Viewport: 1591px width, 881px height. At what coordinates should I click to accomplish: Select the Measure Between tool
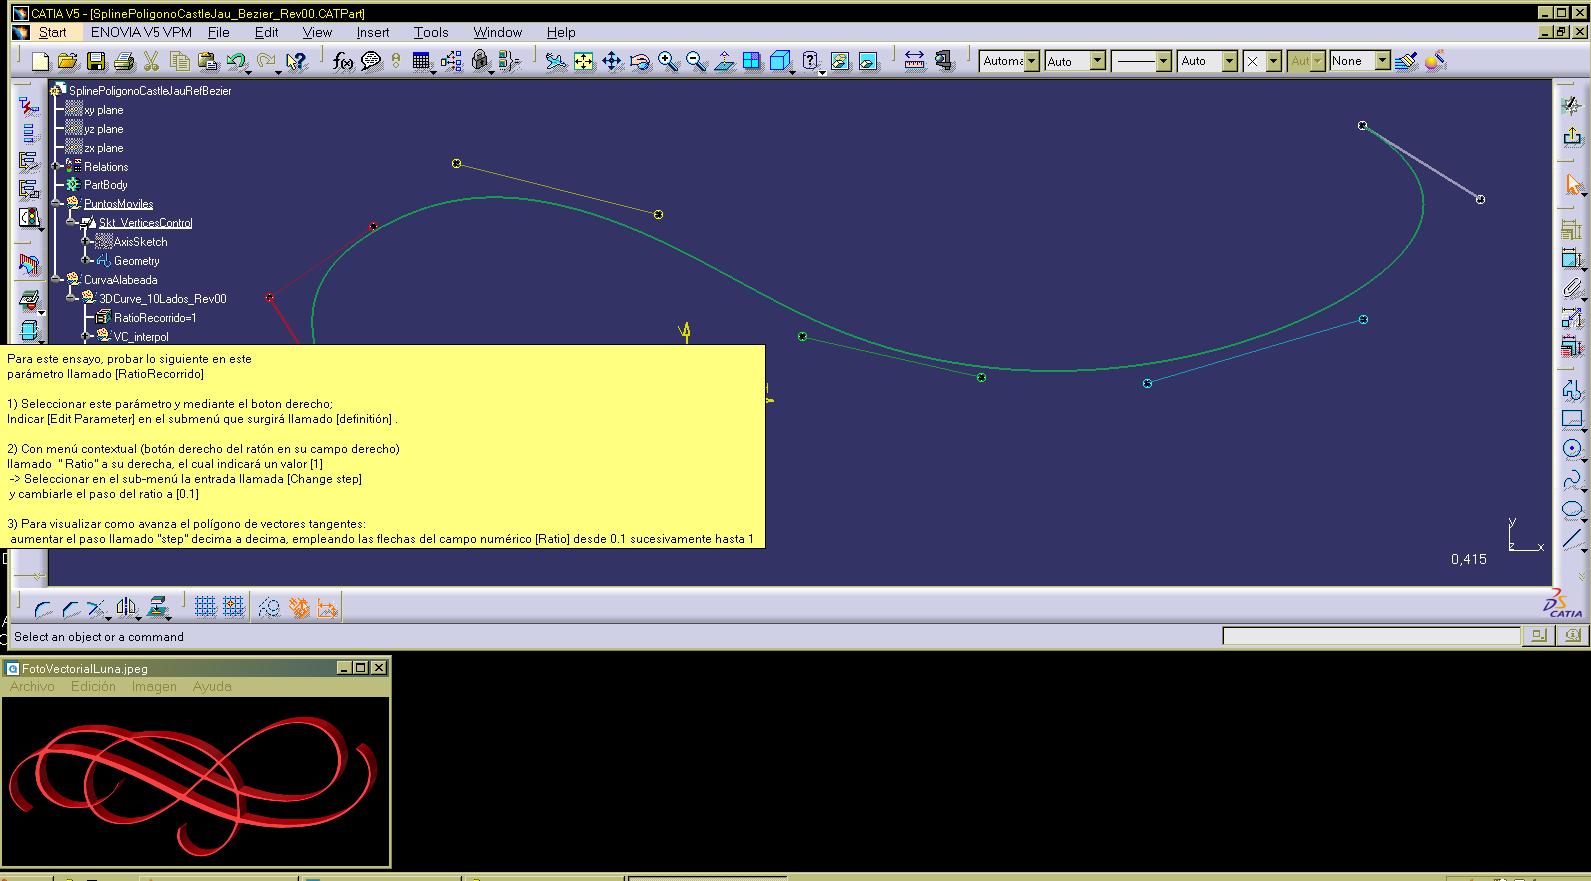[914, 62]
